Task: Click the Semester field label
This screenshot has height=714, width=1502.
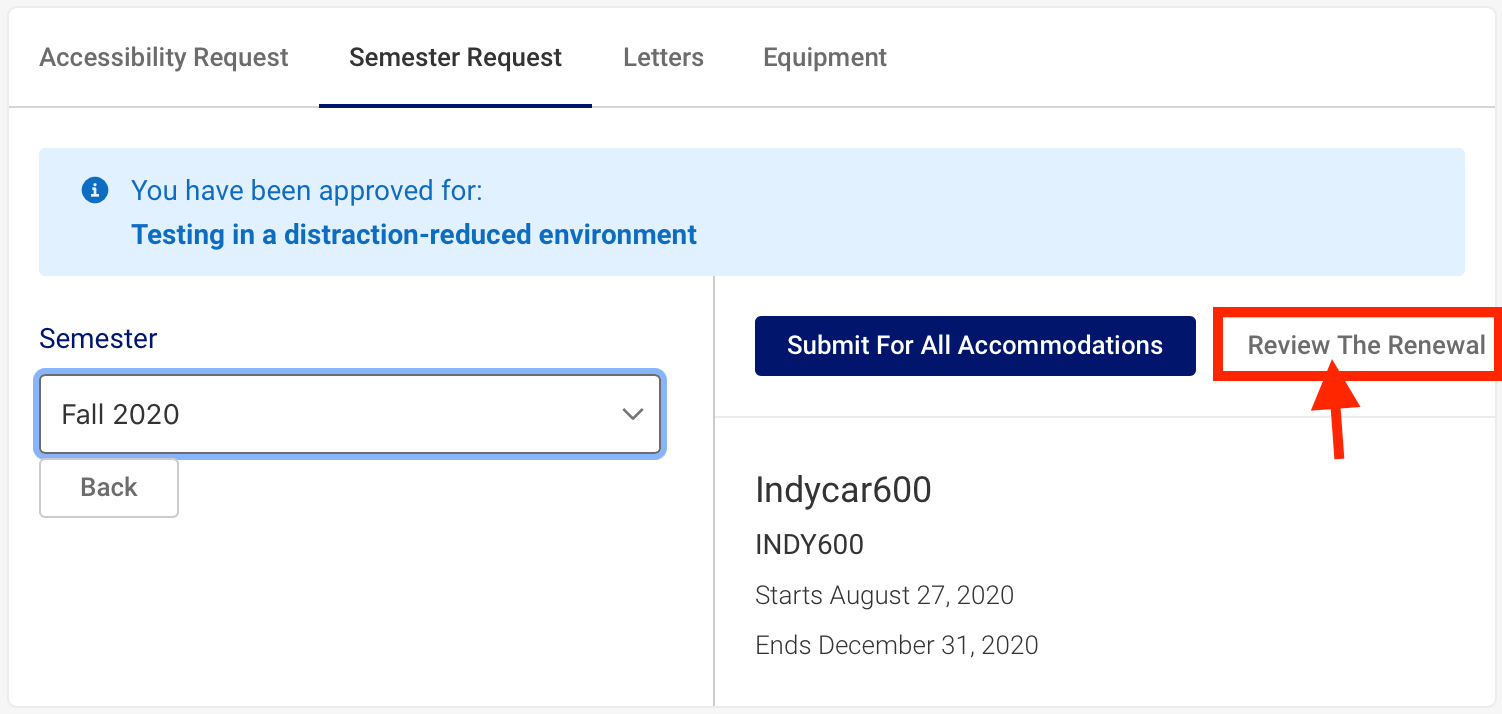Action: [x=98, y=338]
